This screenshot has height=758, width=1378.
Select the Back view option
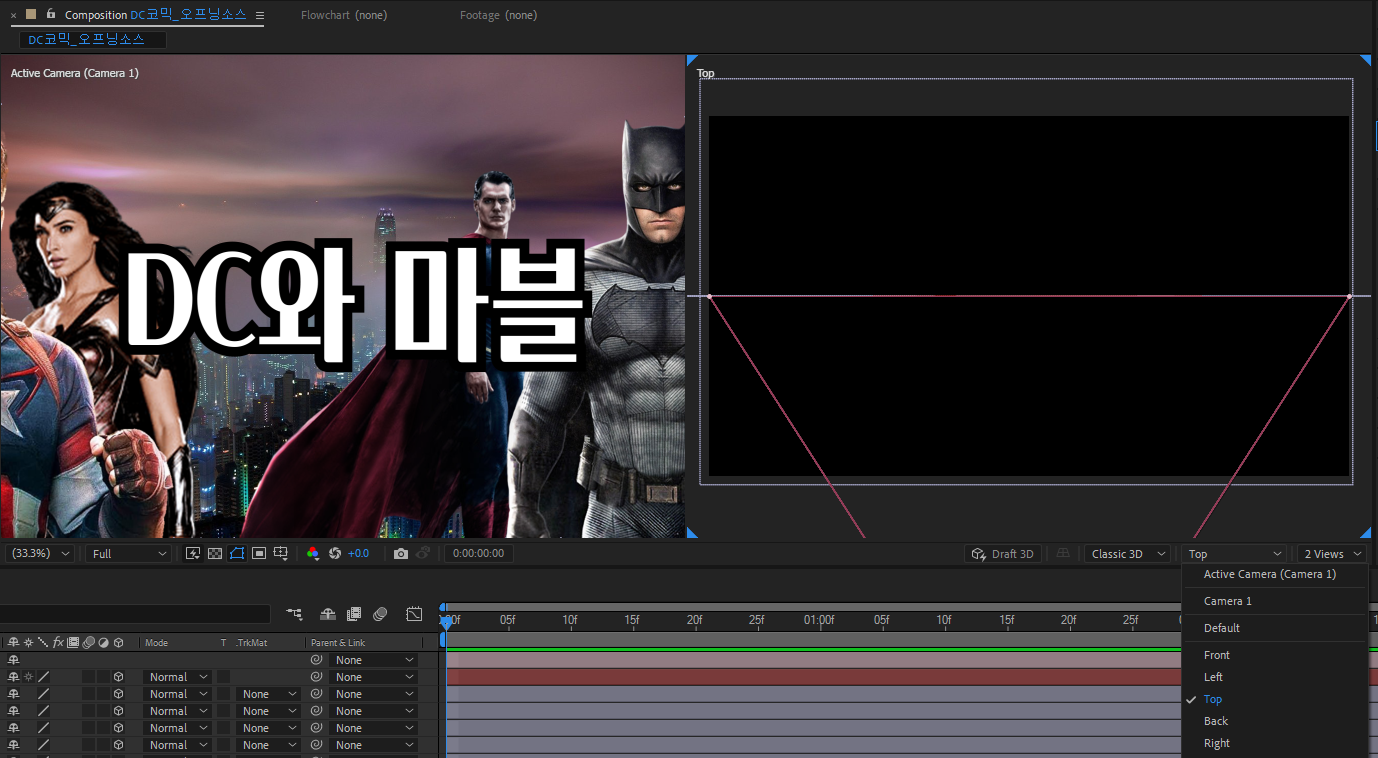point(1216,721)
